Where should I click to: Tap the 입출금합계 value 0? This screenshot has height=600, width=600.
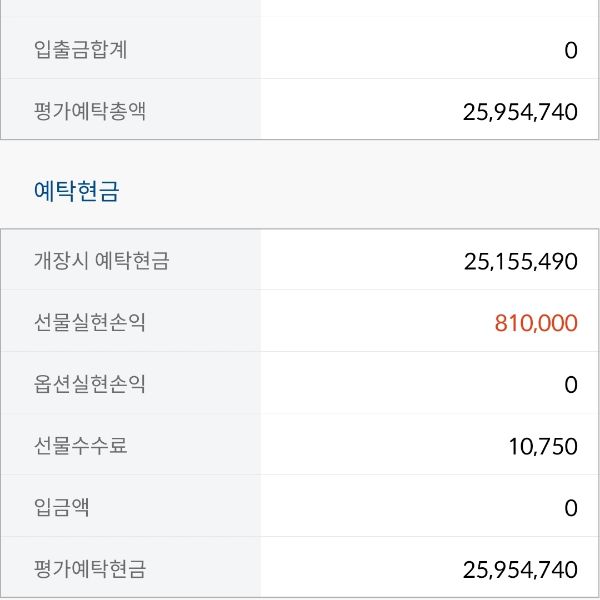[570, 50]
